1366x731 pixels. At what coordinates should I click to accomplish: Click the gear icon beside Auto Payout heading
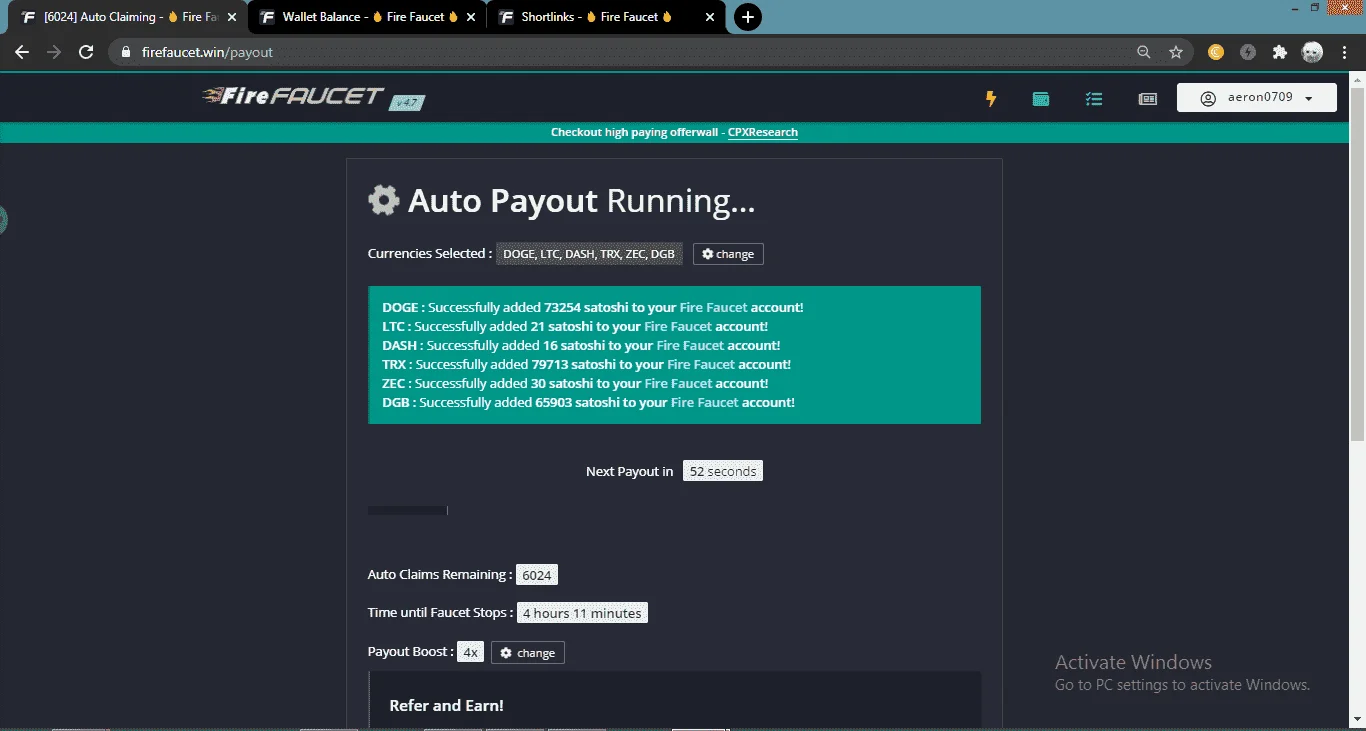pos(384,200)
